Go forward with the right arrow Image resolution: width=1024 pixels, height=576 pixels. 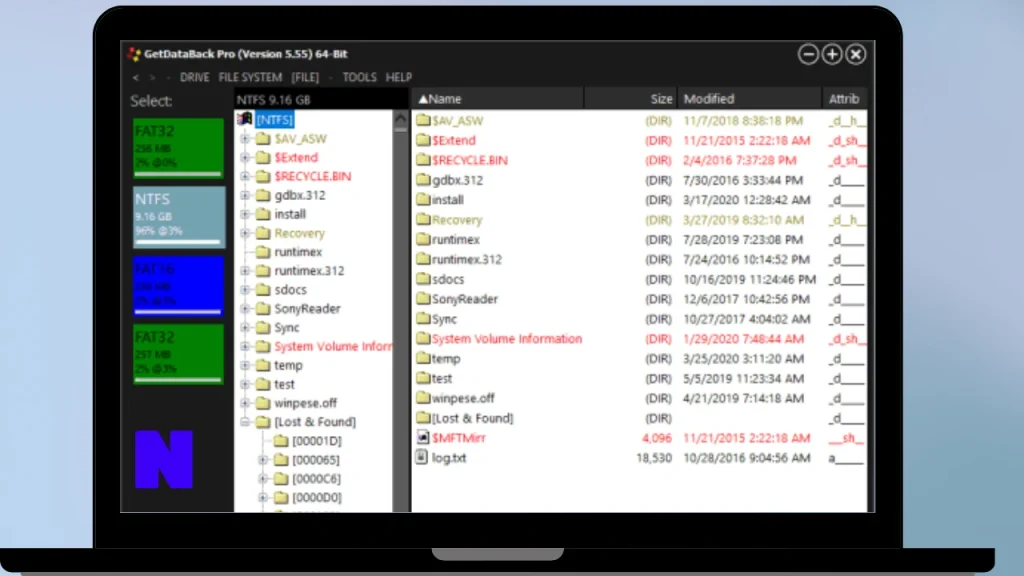(x=153, y=77)
